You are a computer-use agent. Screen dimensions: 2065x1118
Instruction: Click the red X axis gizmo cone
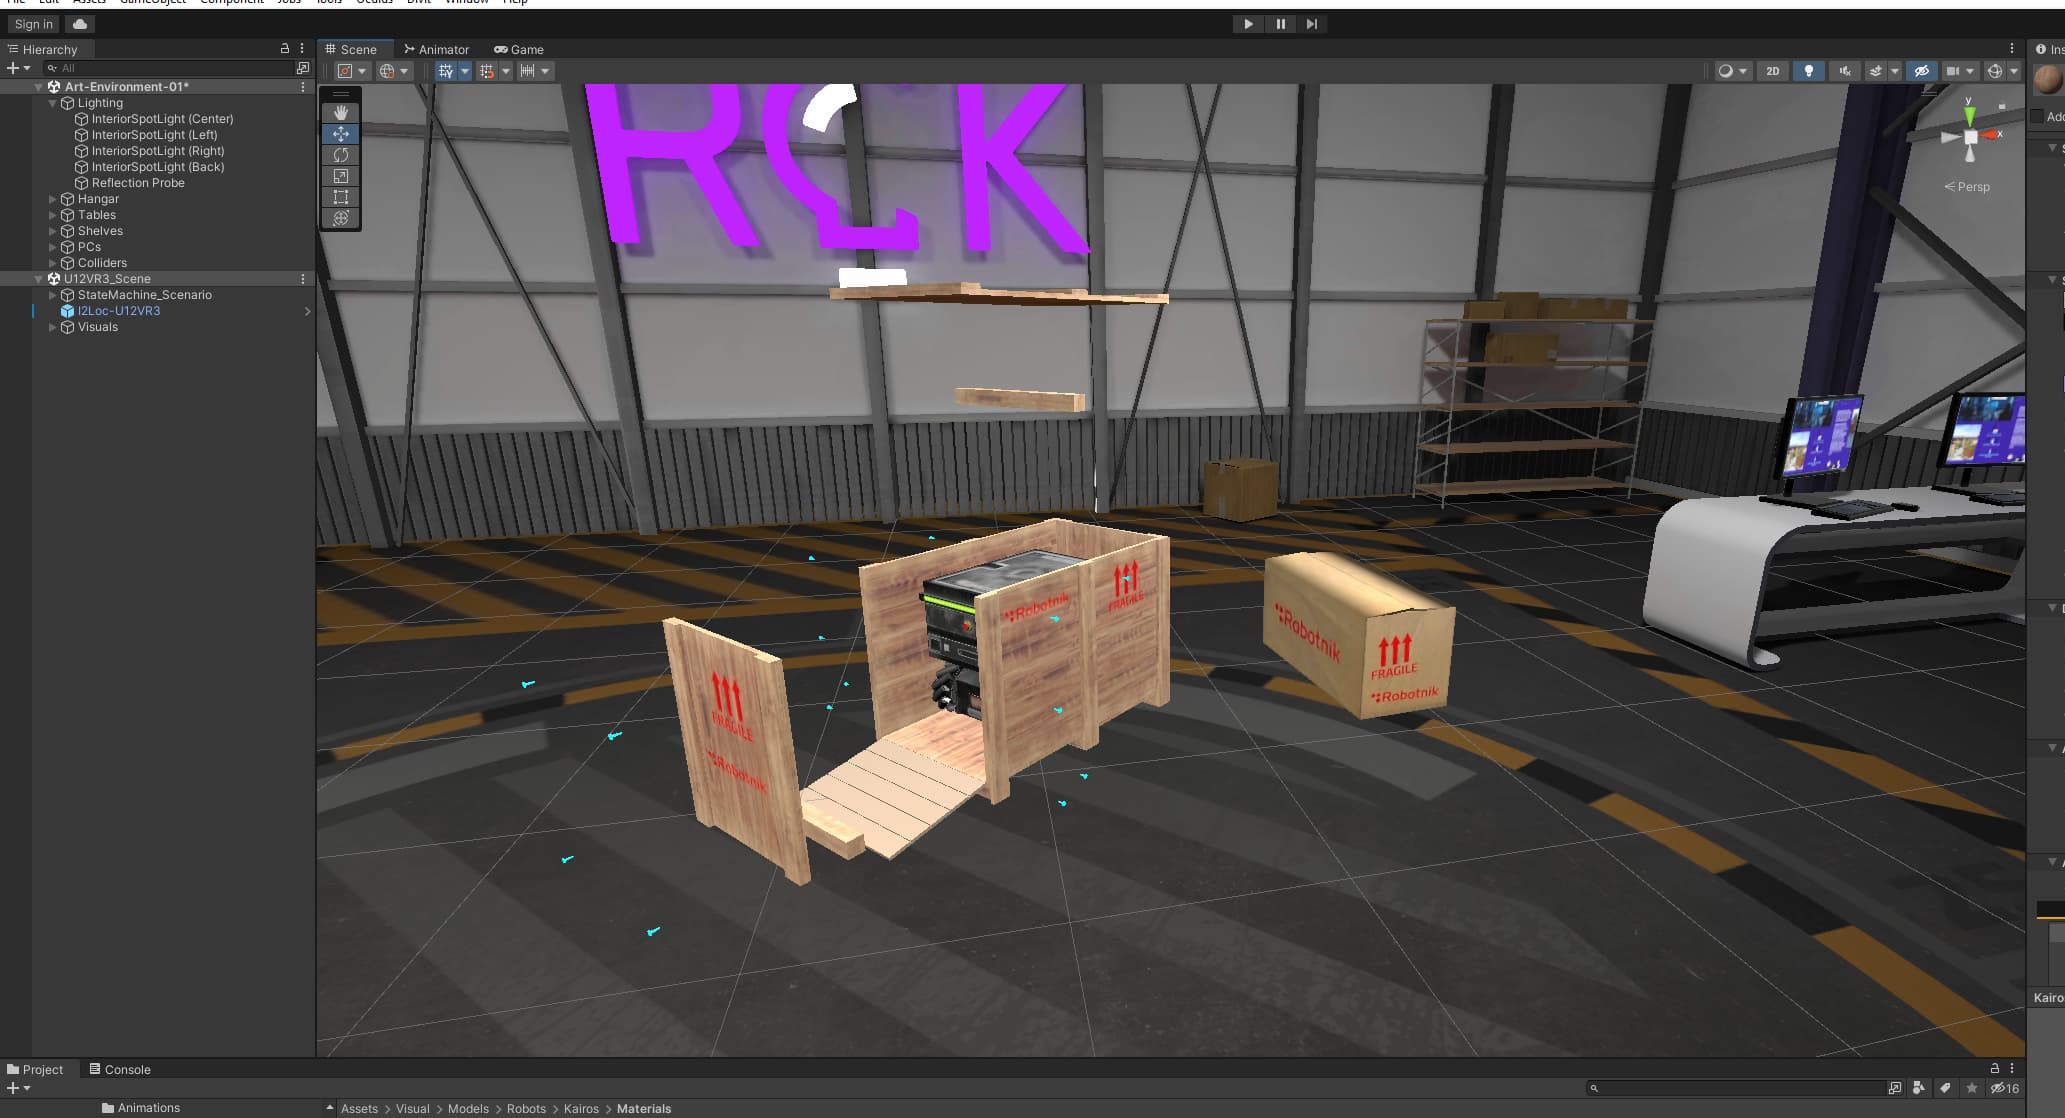[1991, 134]
